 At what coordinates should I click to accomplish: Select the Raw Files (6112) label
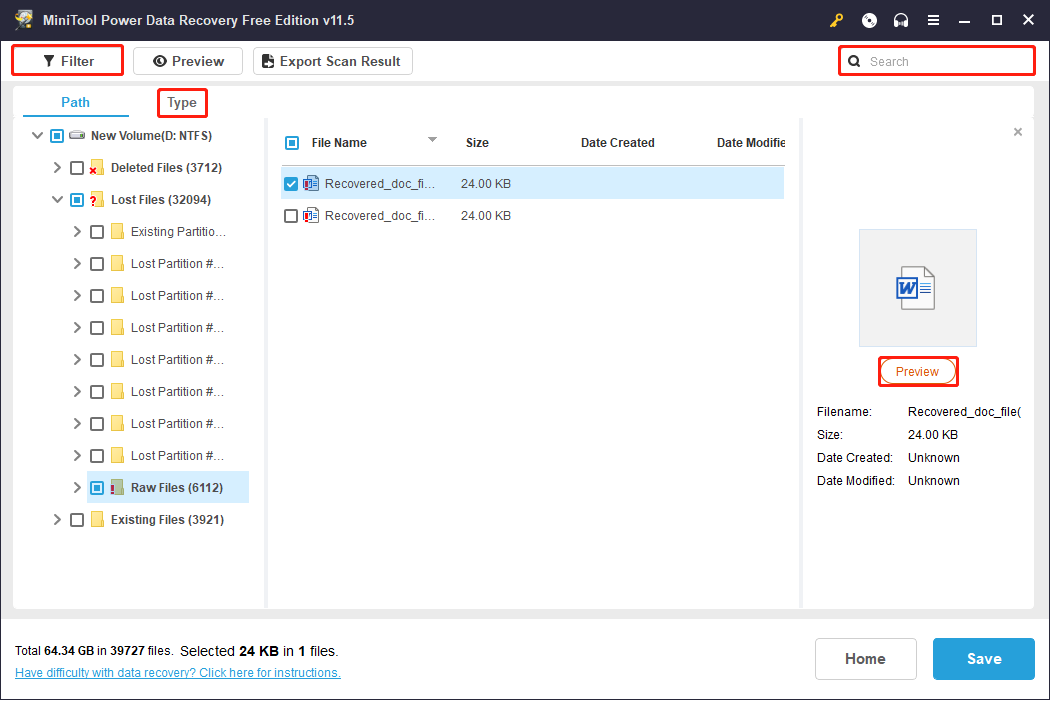(x=177, y=488)
